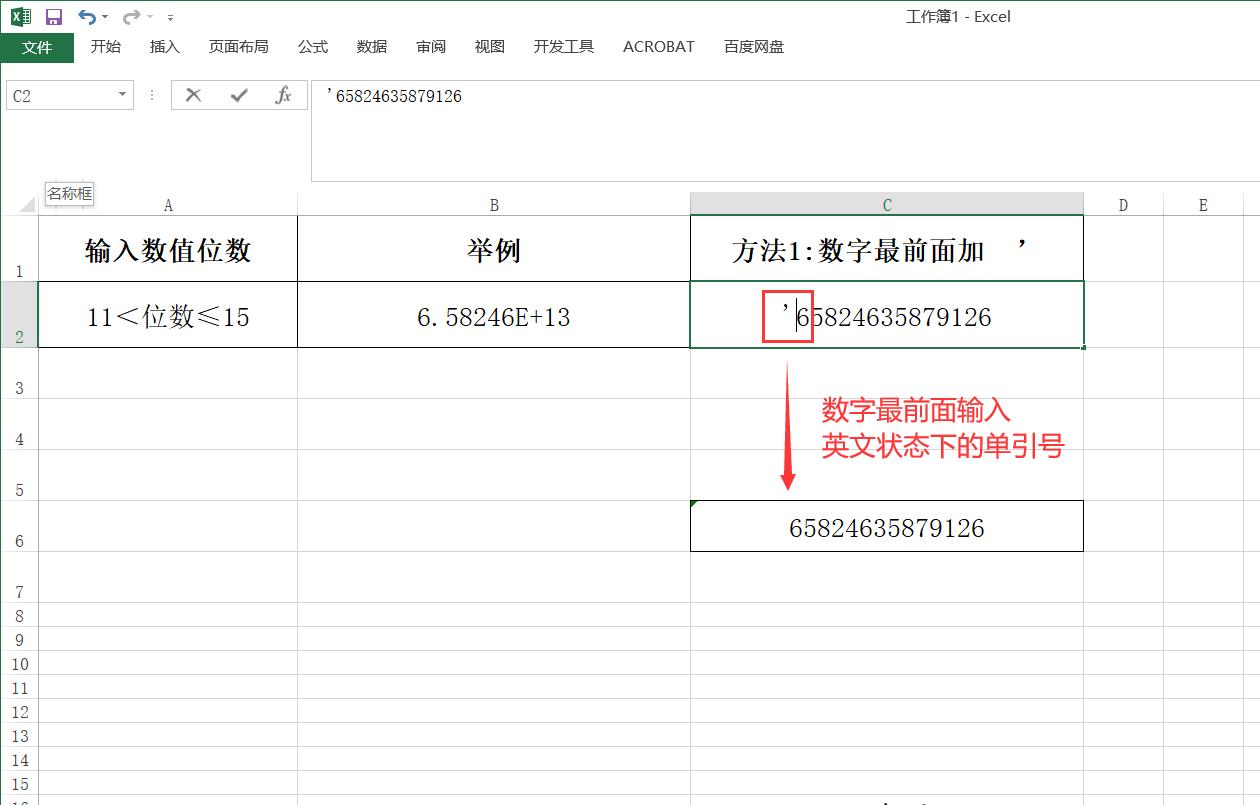Select column D header
The image size is (1260, 805).
tap(1123, 205)
